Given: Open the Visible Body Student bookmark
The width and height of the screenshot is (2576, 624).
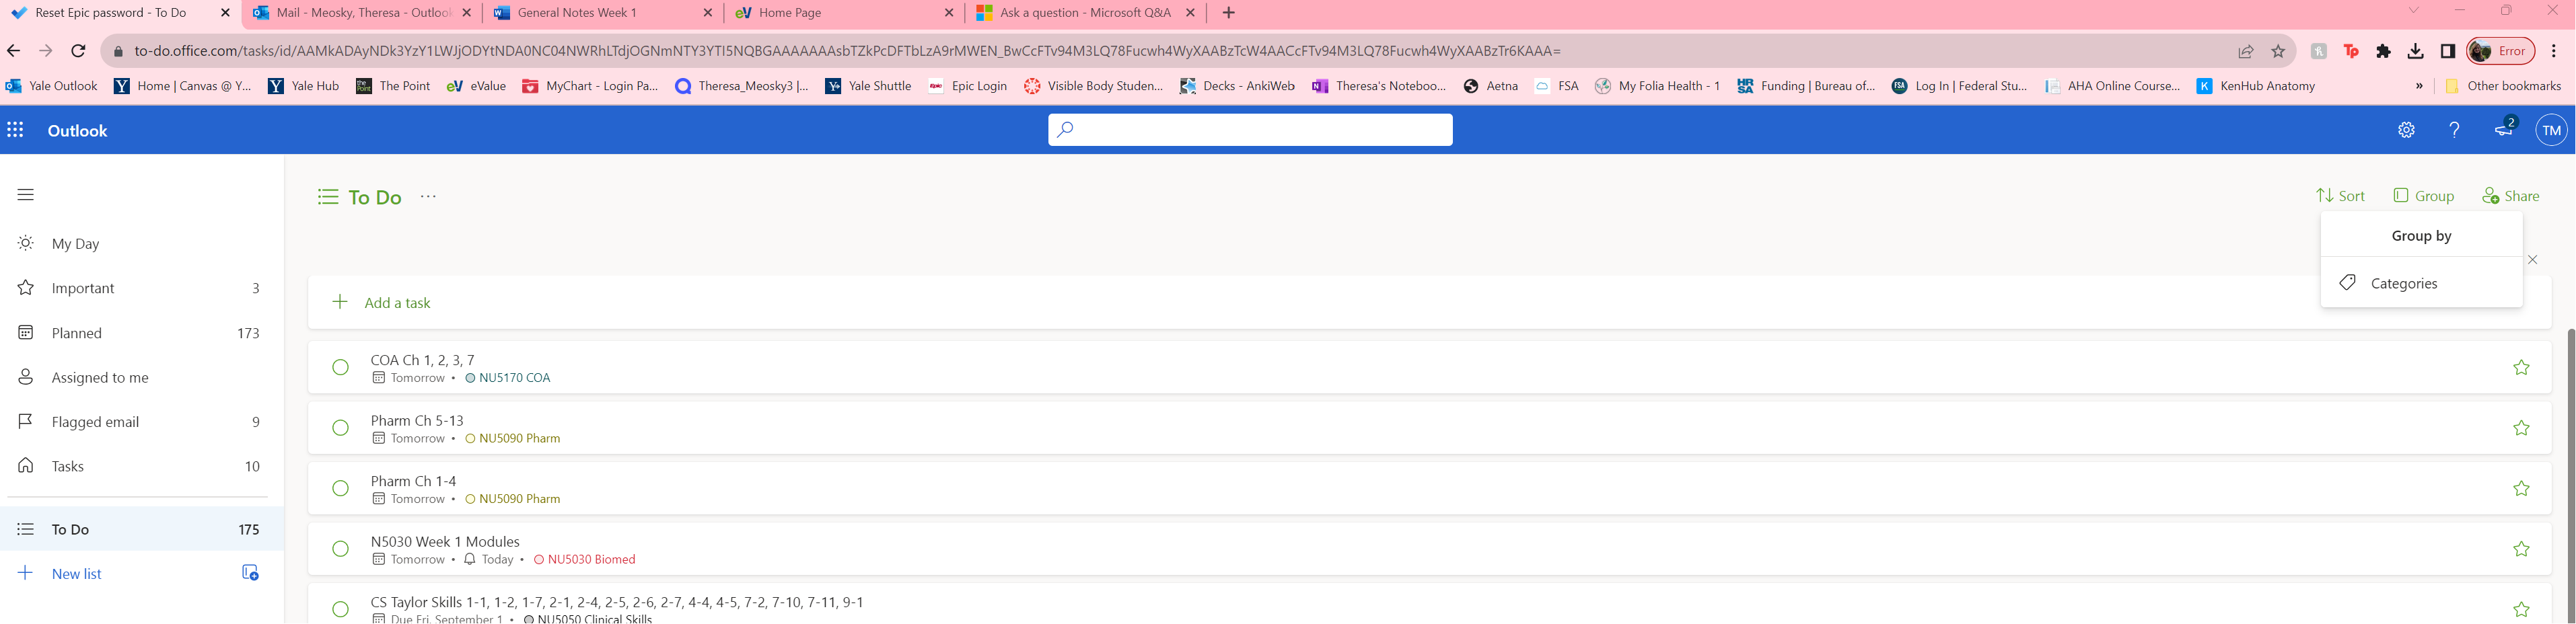Looking at the screenshot, I should tap(1093, 86).
